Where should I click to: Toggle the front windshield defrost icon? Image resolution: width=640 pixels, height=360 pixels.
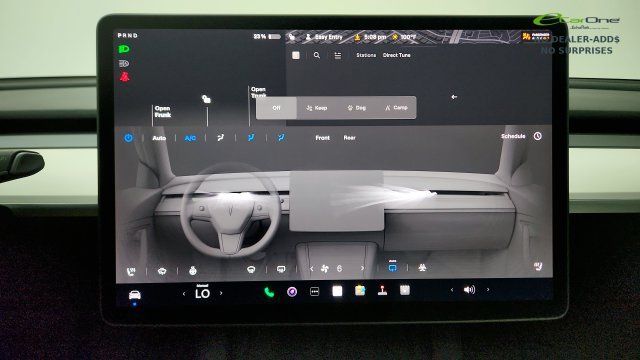162,271
